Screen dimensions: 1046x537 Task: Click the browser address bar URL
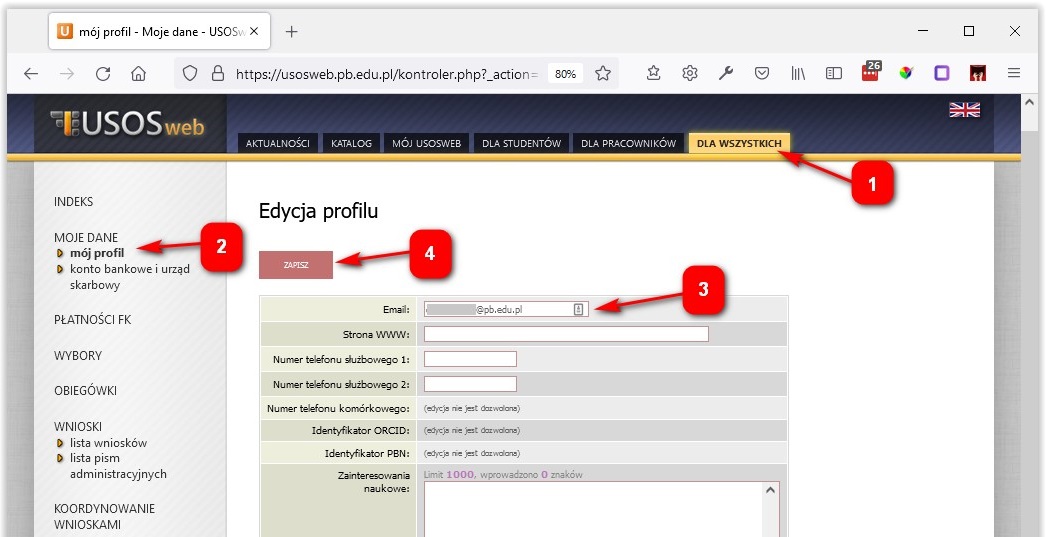pyautogui.click(x=386, y=74)
